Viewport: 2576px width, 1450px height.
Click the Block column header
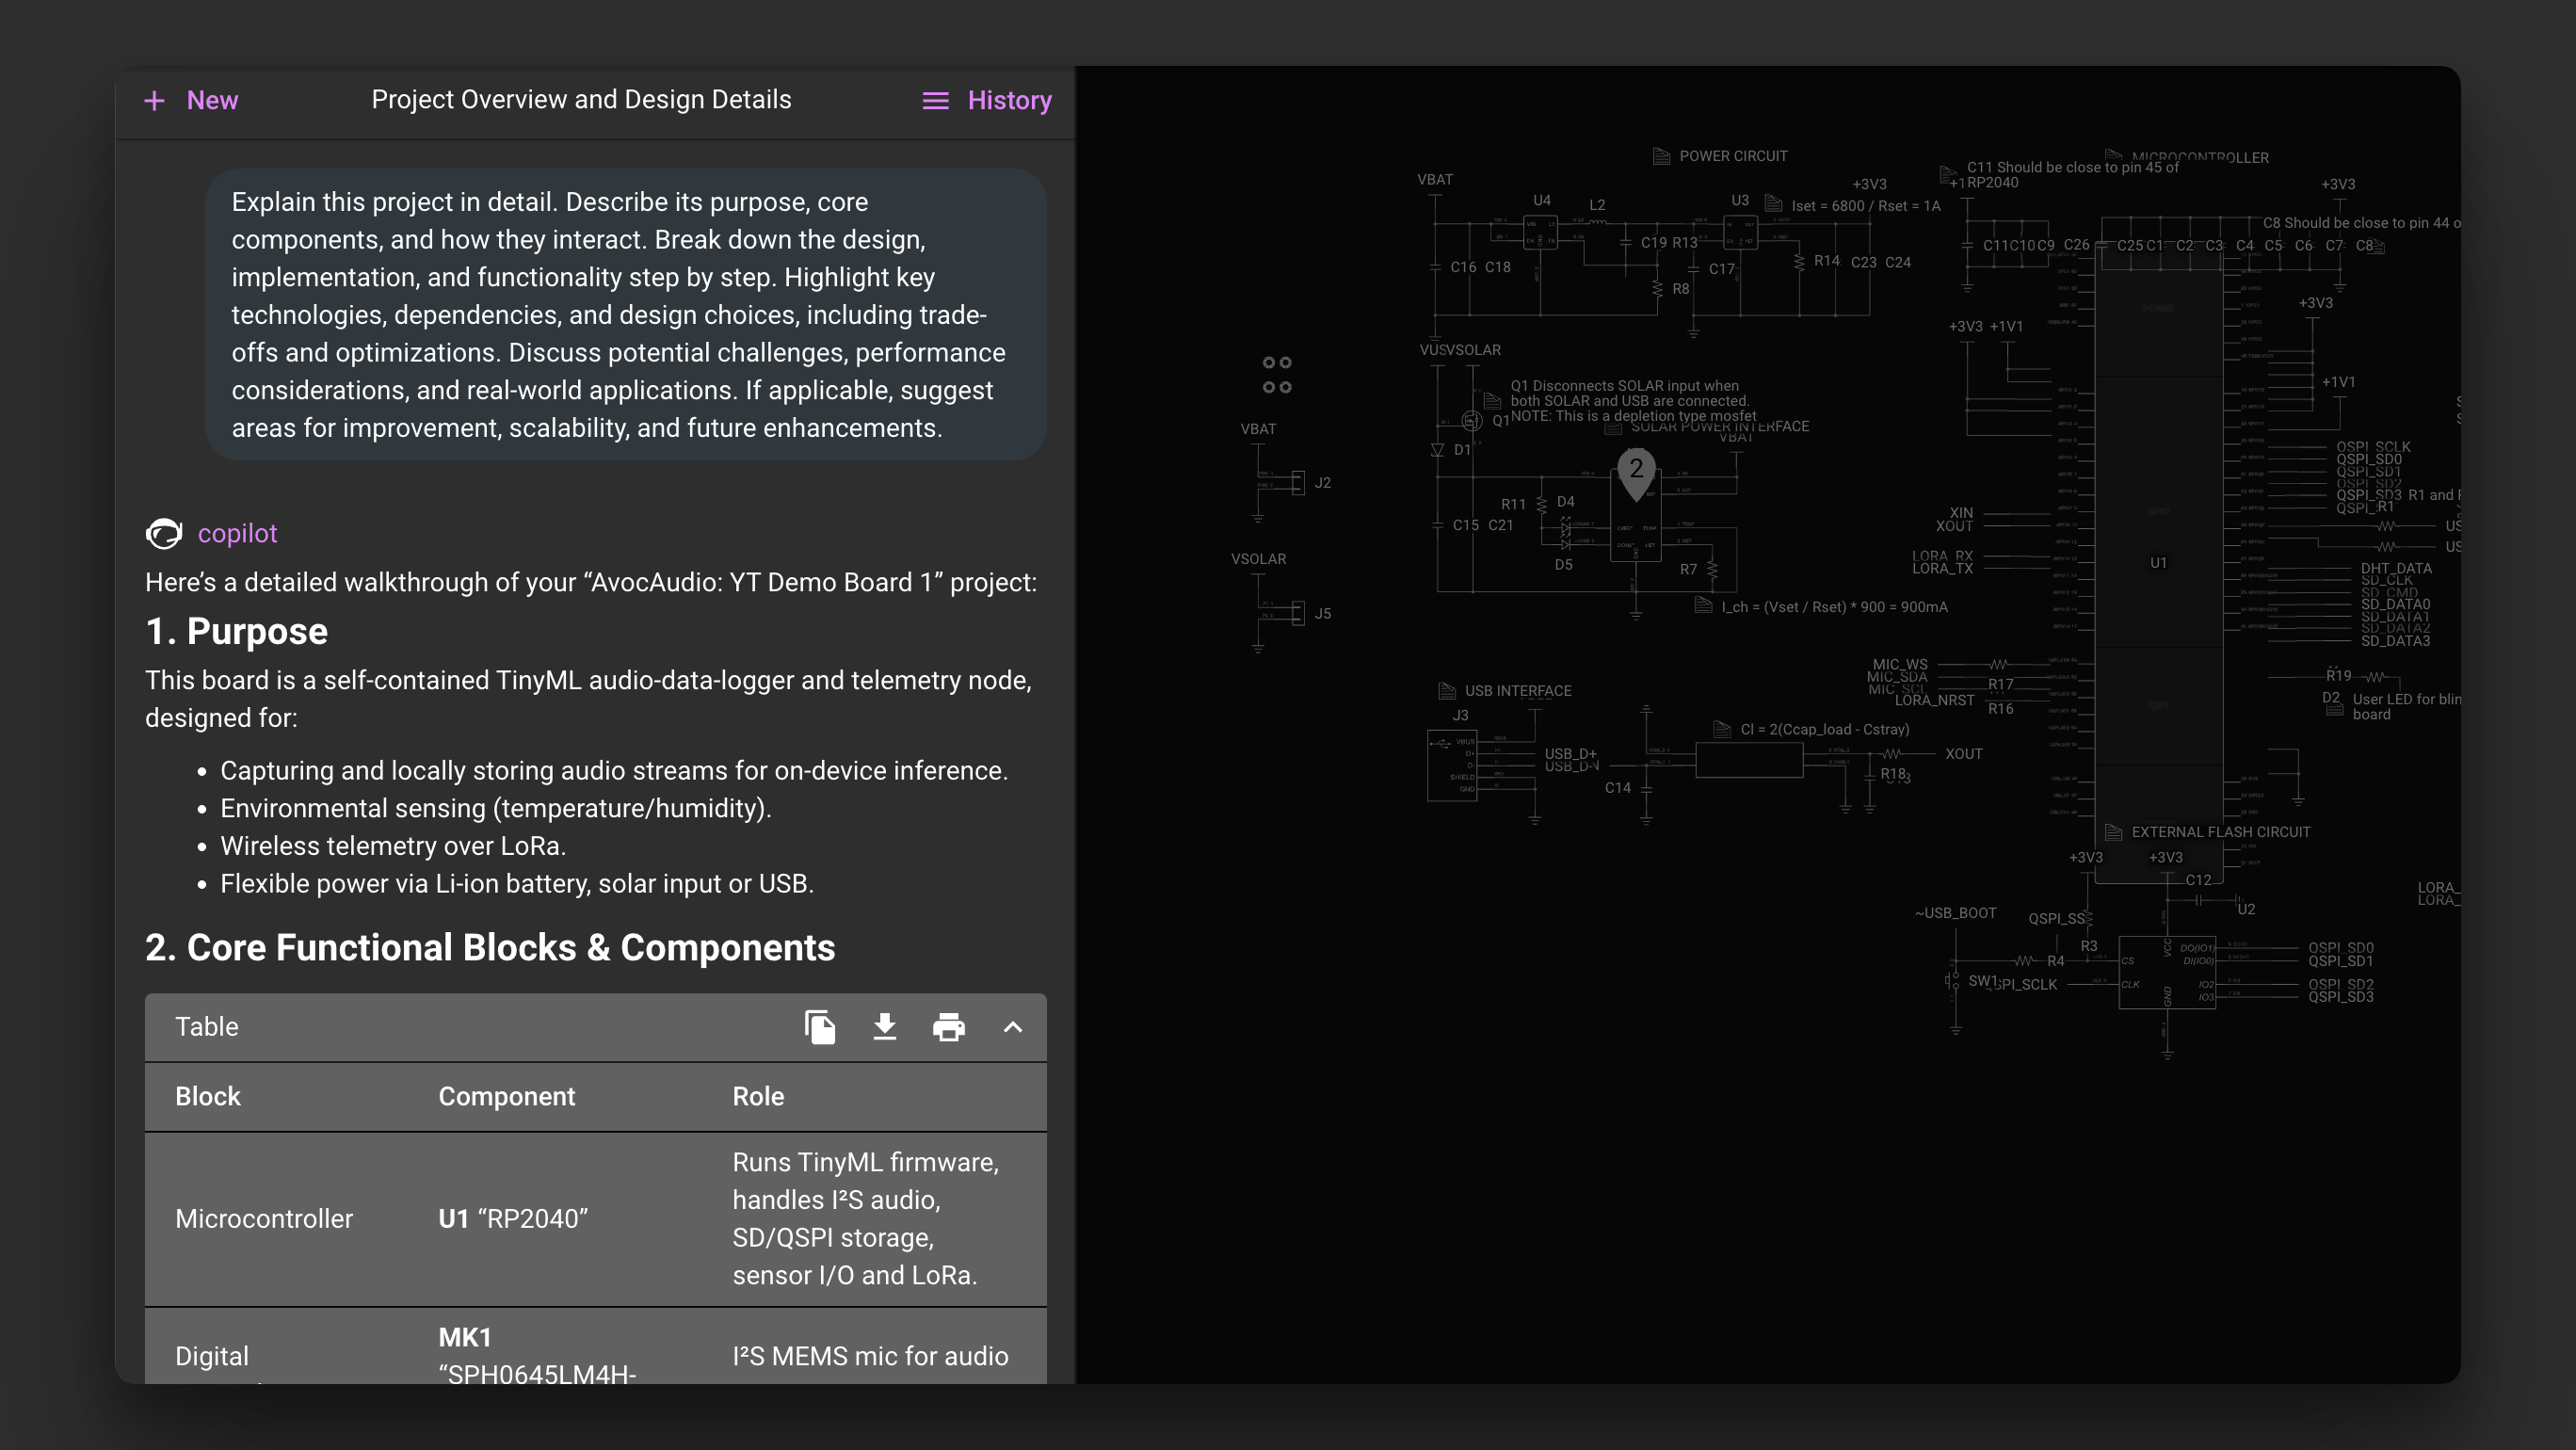(x=208, y=1096)
